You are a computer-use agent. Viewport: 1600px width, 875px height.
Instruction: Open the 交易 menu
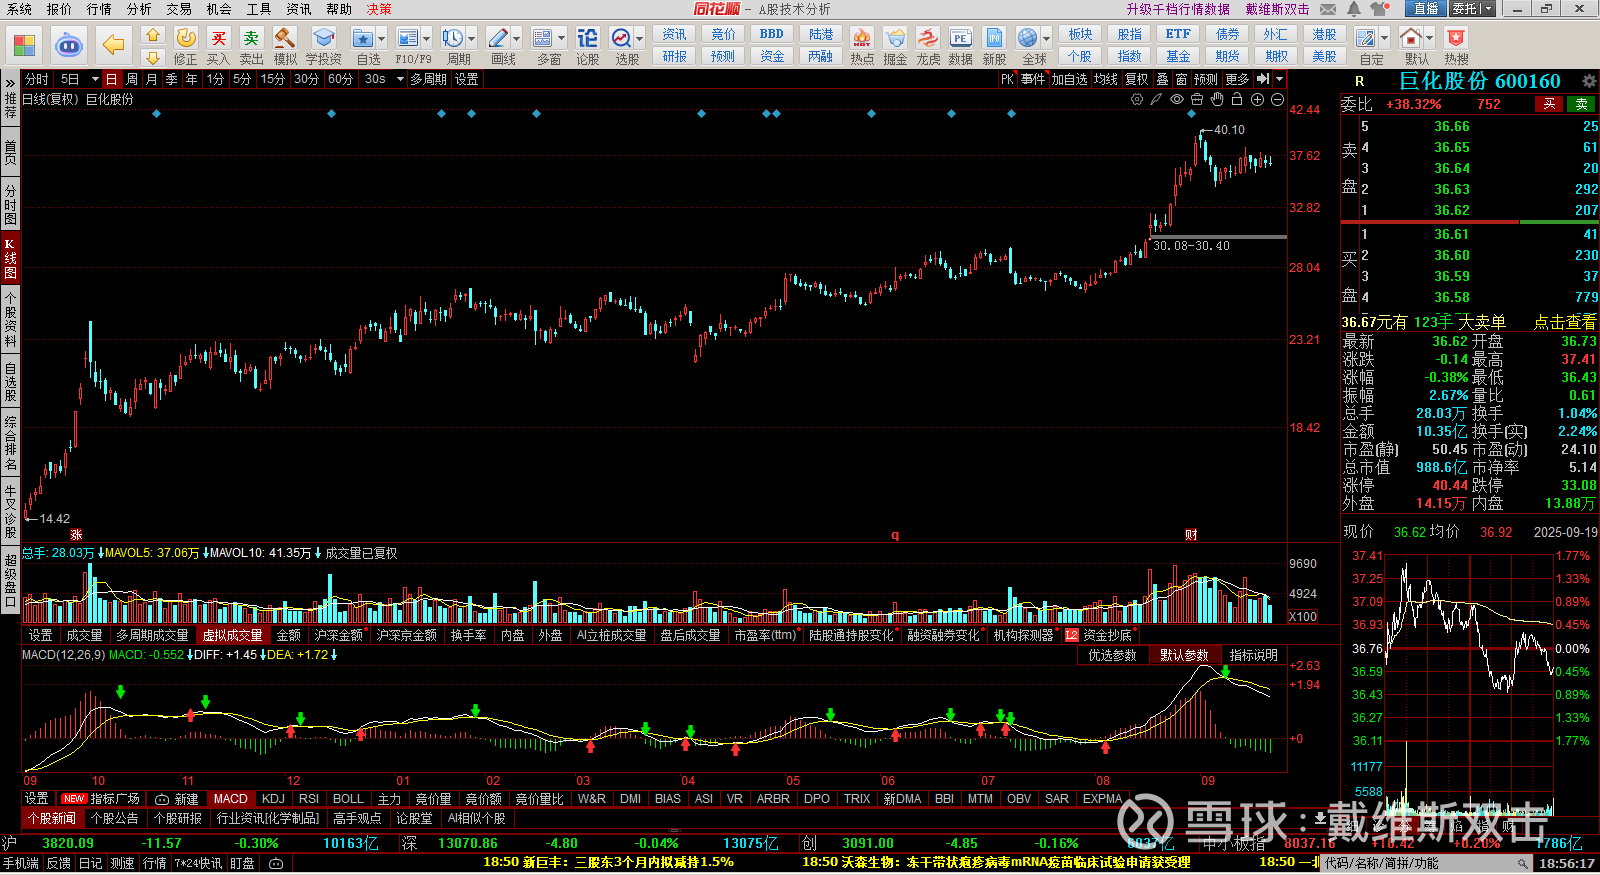click(179, 9)
